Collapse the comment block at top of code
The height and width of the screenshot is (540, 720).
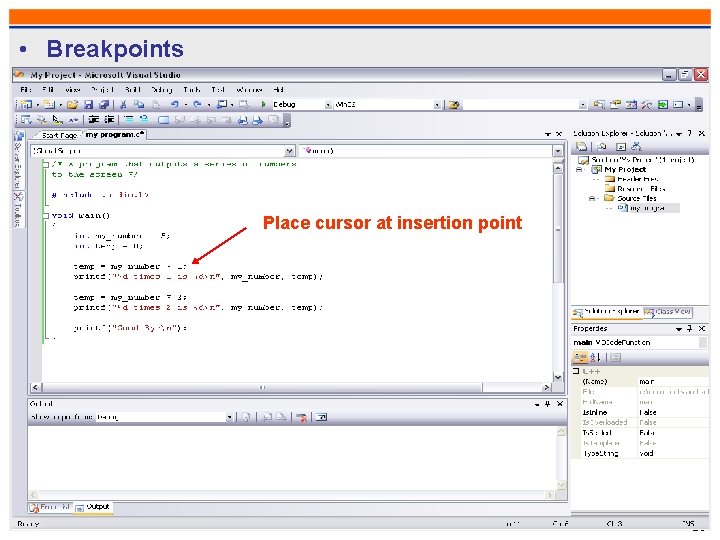pos(45,164)
